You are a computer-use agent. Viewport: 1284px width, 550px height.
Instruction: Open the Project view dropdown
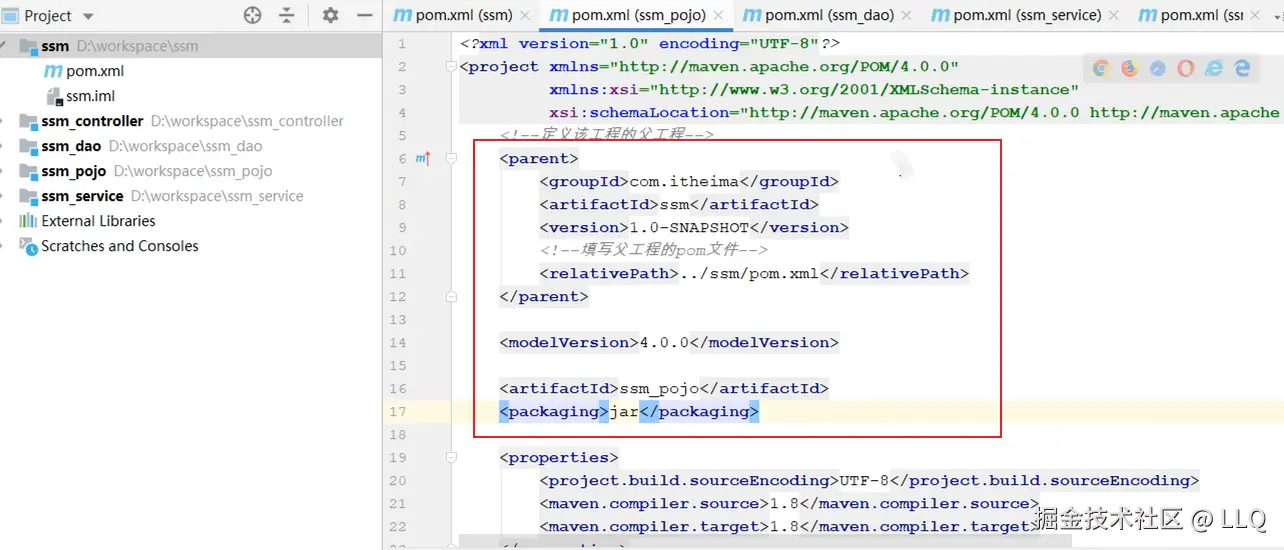(x=87, y=16)
